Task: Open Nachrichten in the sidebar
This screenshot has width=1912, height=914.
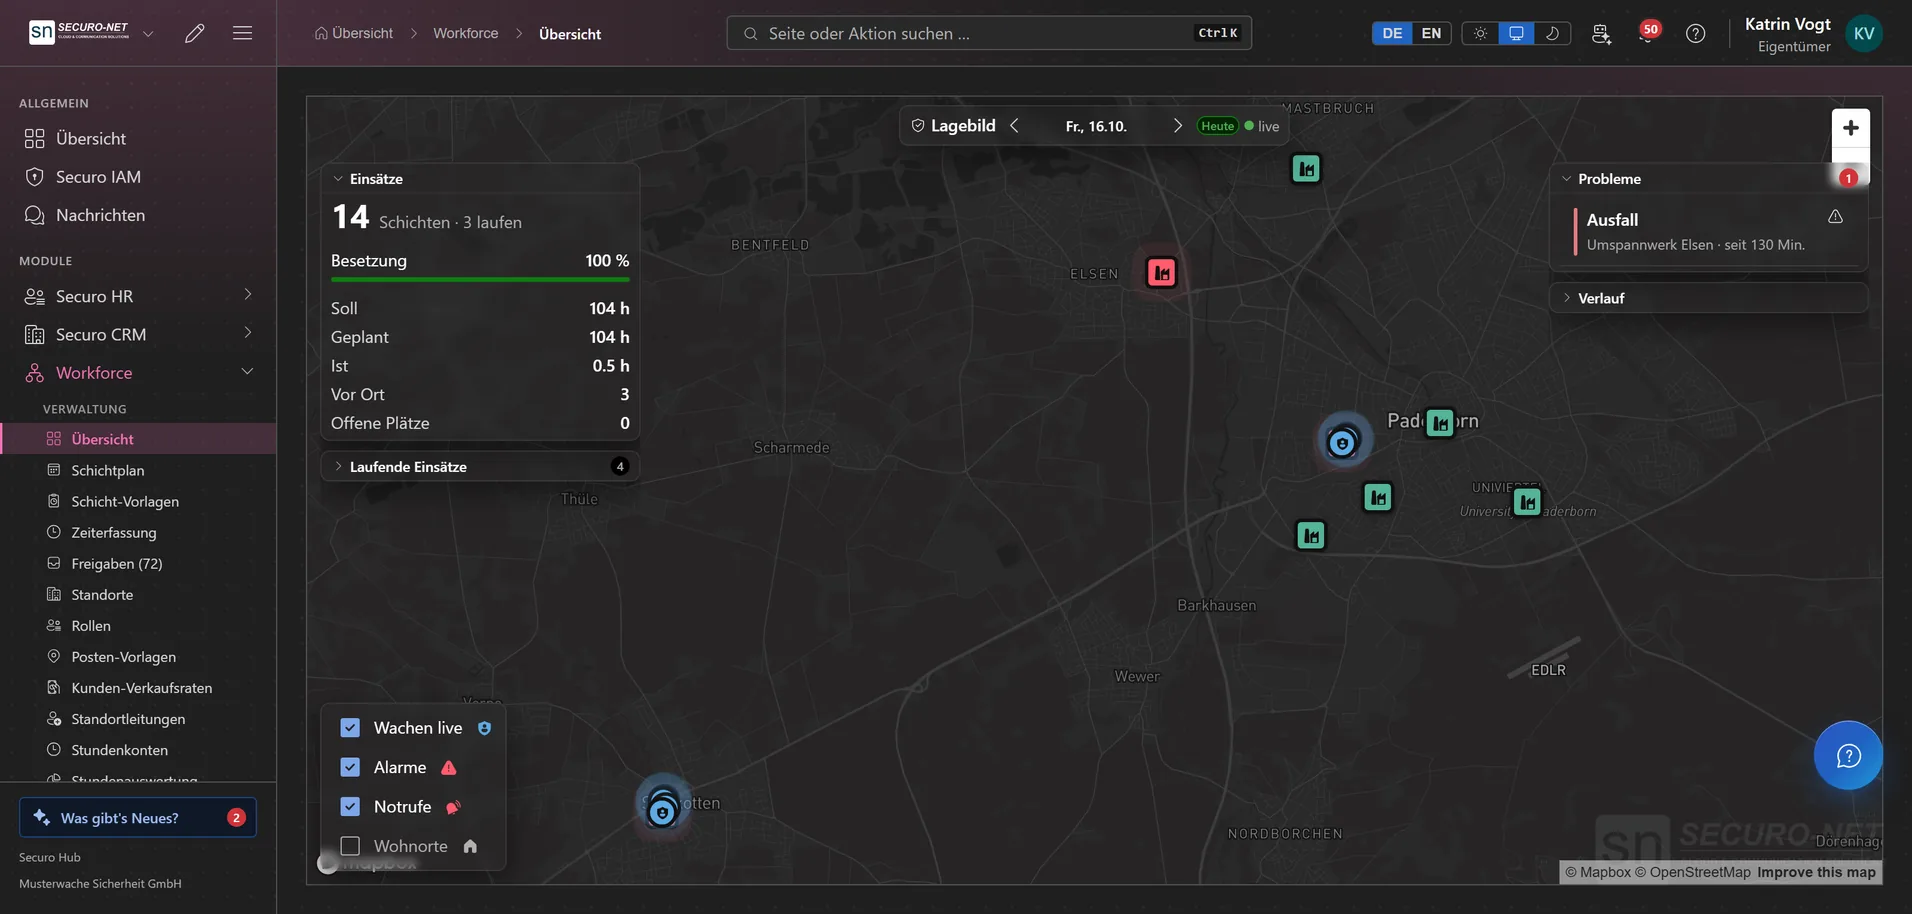Action: pyautogui.click(x=138, y=215)
